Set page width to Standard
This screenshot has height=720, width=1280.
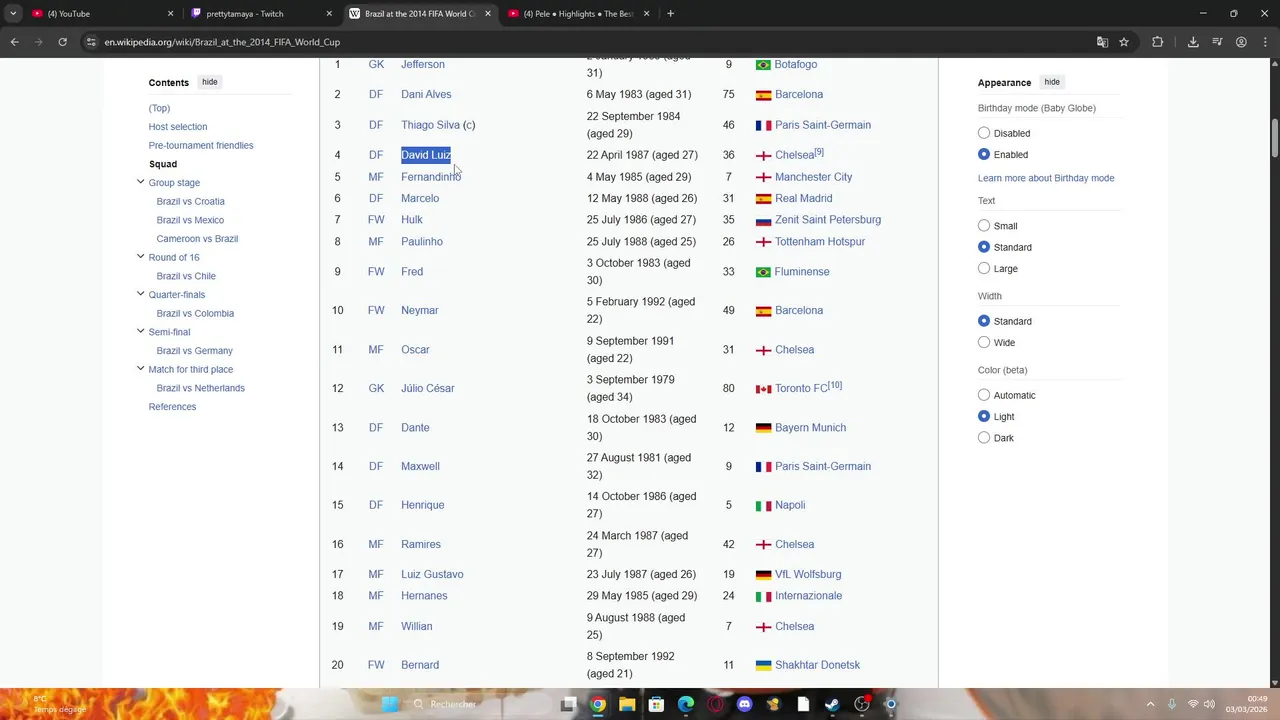[x=984, y=321]
